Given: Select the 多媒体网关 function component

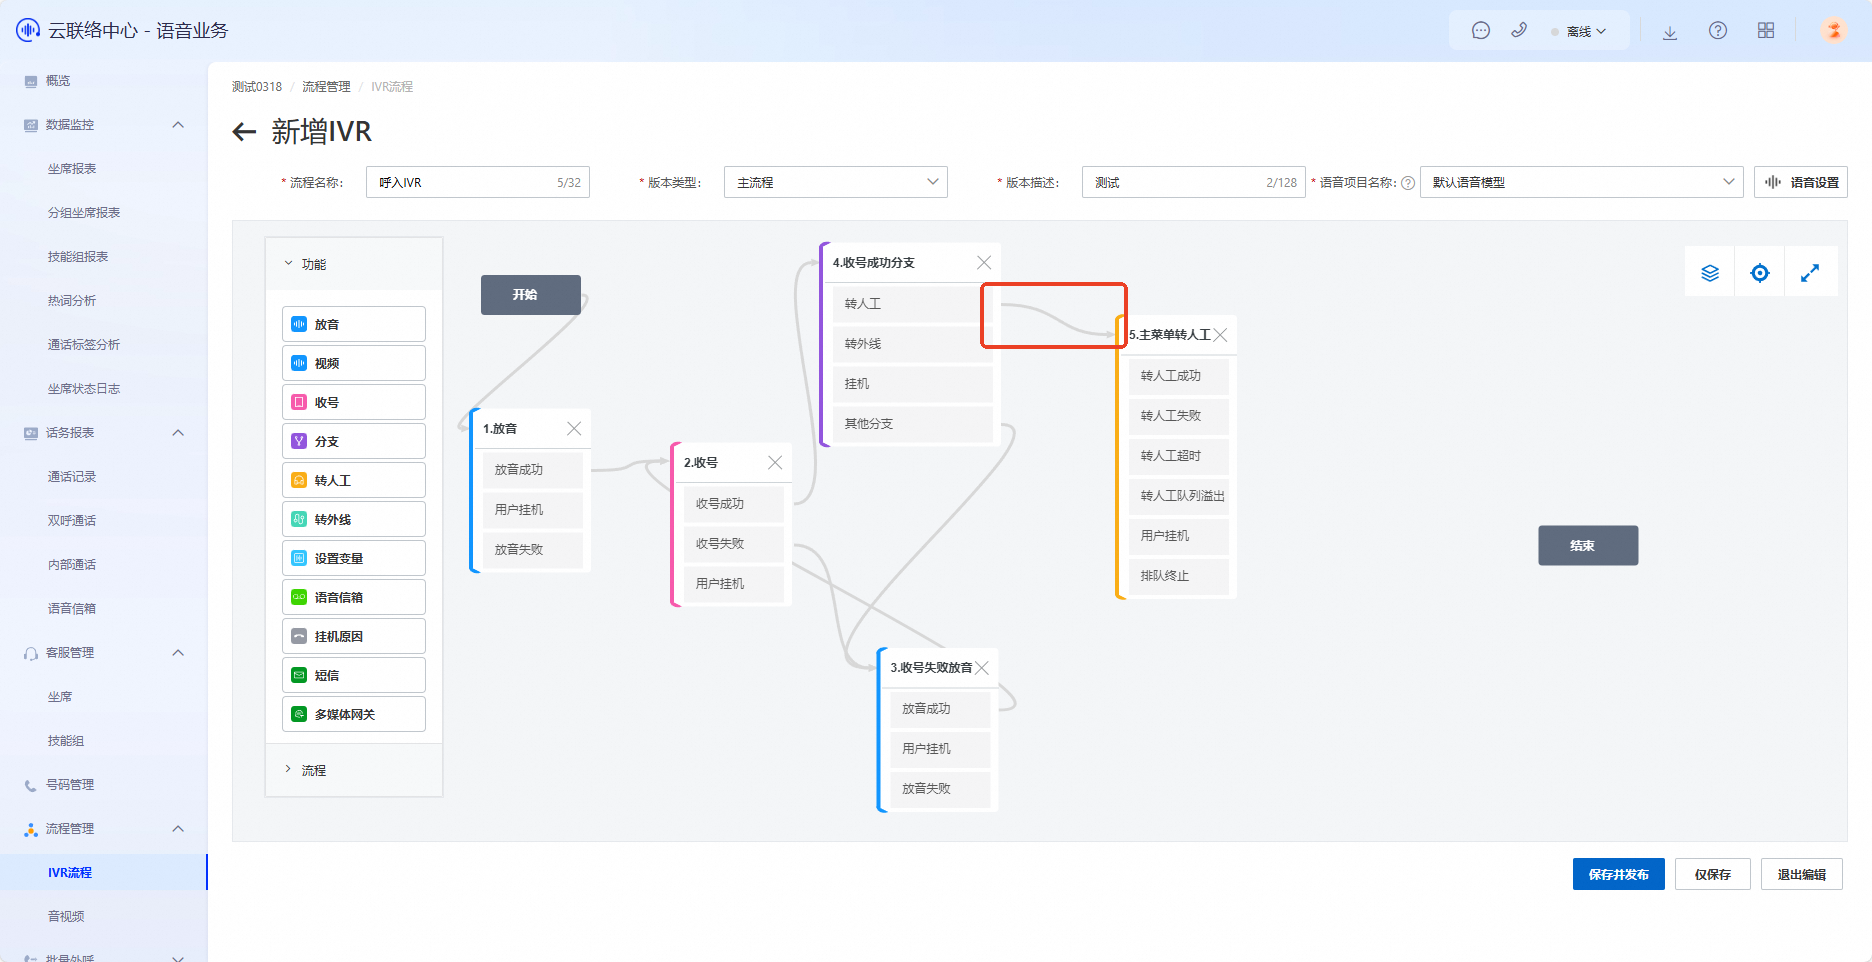Looking at the screenshot, I should click(354, 714).
